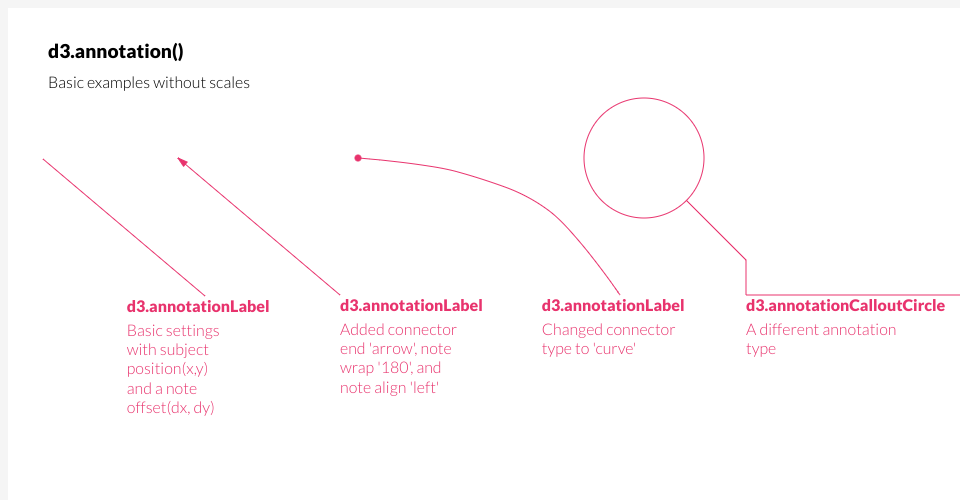Click the elbow connector below the circle

716,231
